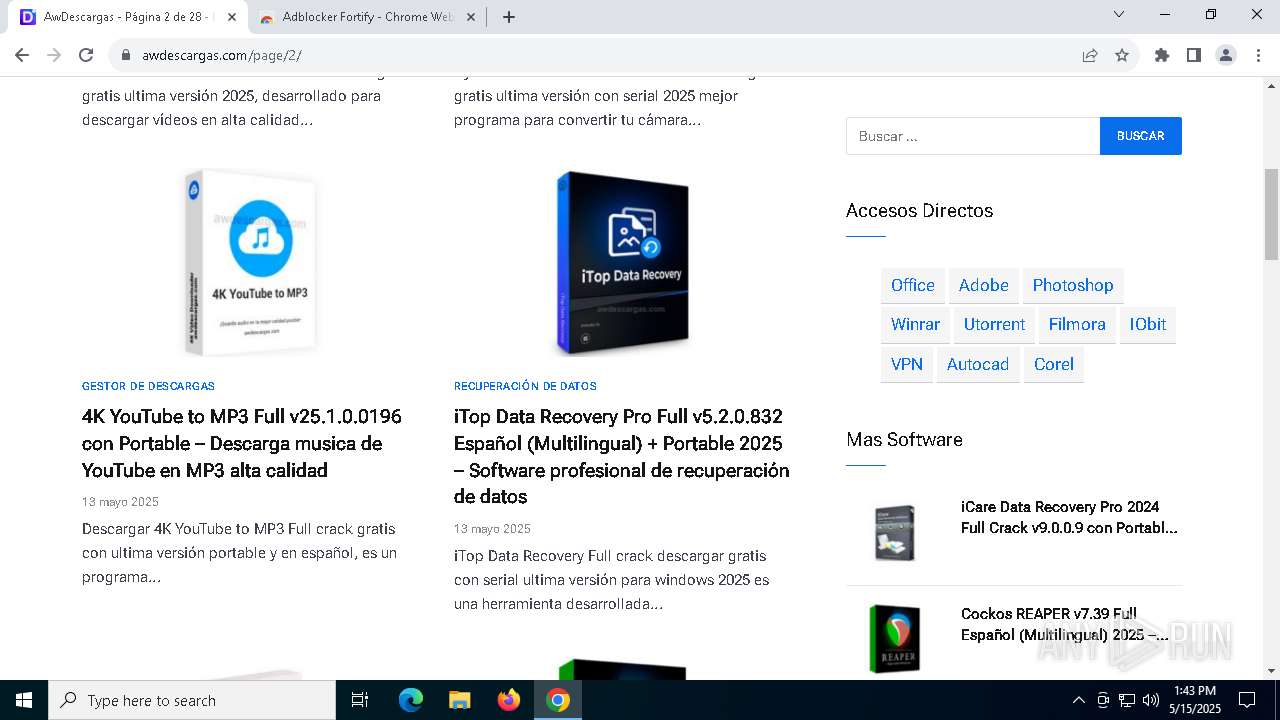Click the browser forward arrow
1280x720 pixels.
coord(54,55)
